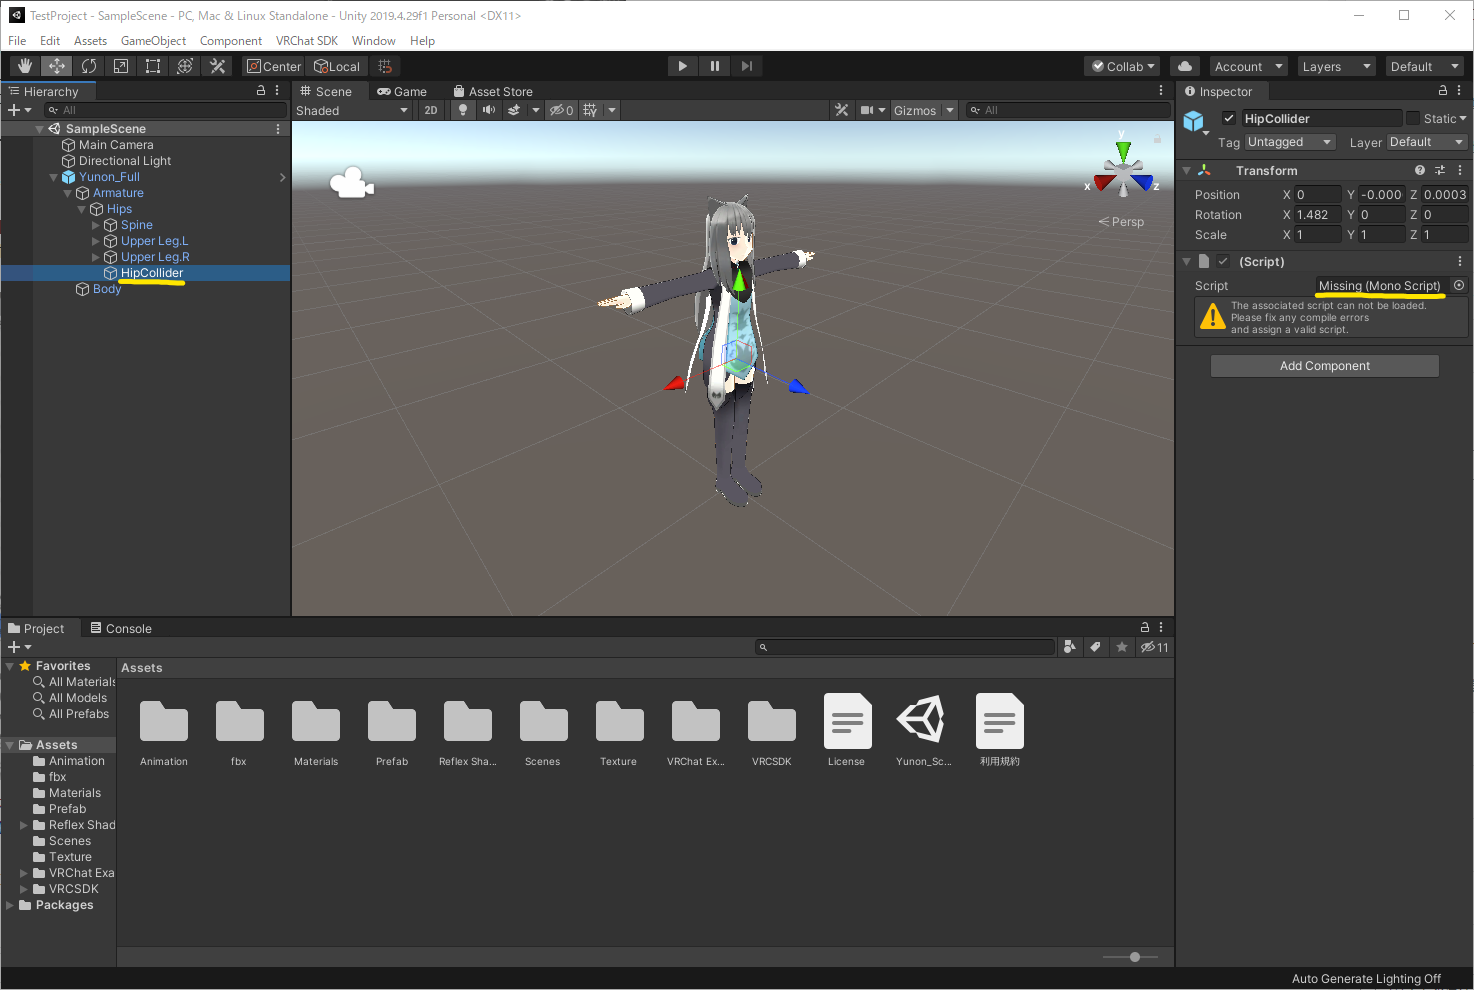The width and height of the screenshot is (1474, 990).
Task: Lock the Hierarchy panel
Action: (x=261, y=90)
